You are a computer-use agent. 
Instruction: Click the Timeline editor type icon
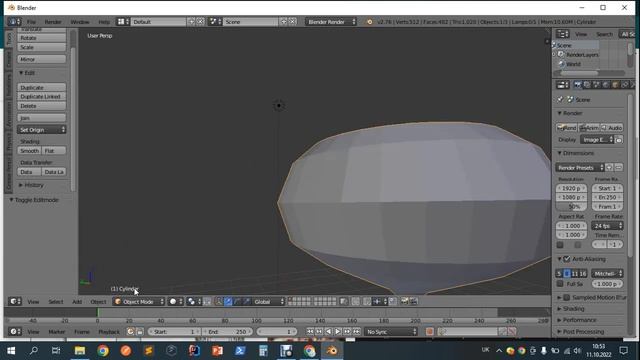coord(15,332)
